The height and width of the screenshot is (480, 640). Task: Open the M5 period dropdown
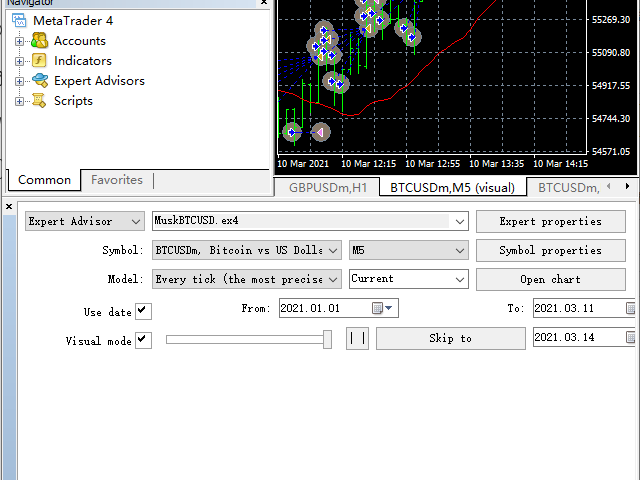(460, 250)
